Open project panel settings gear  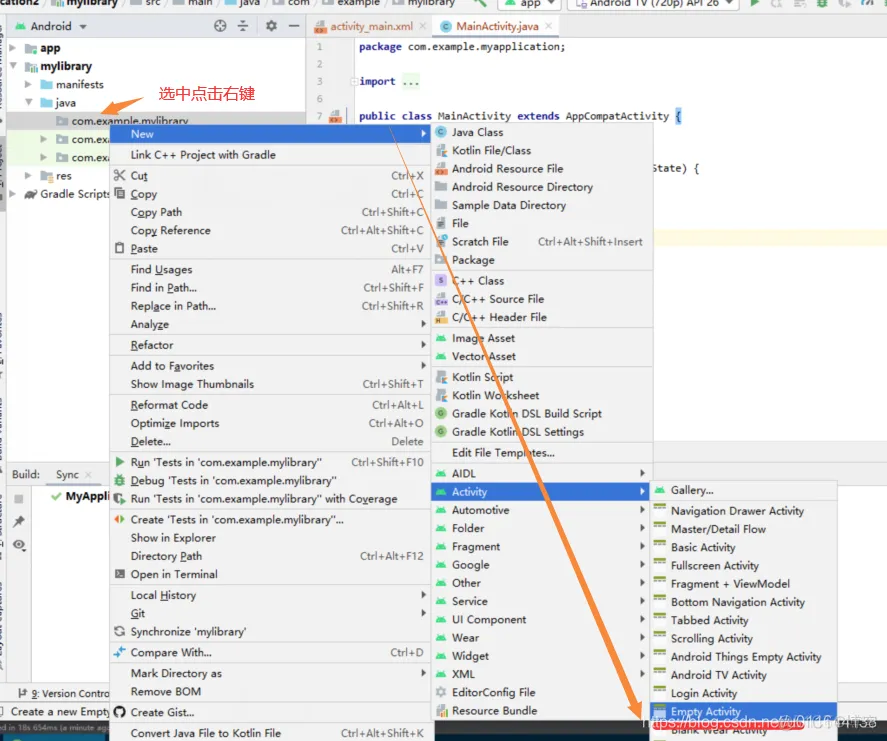coord(272,26)
